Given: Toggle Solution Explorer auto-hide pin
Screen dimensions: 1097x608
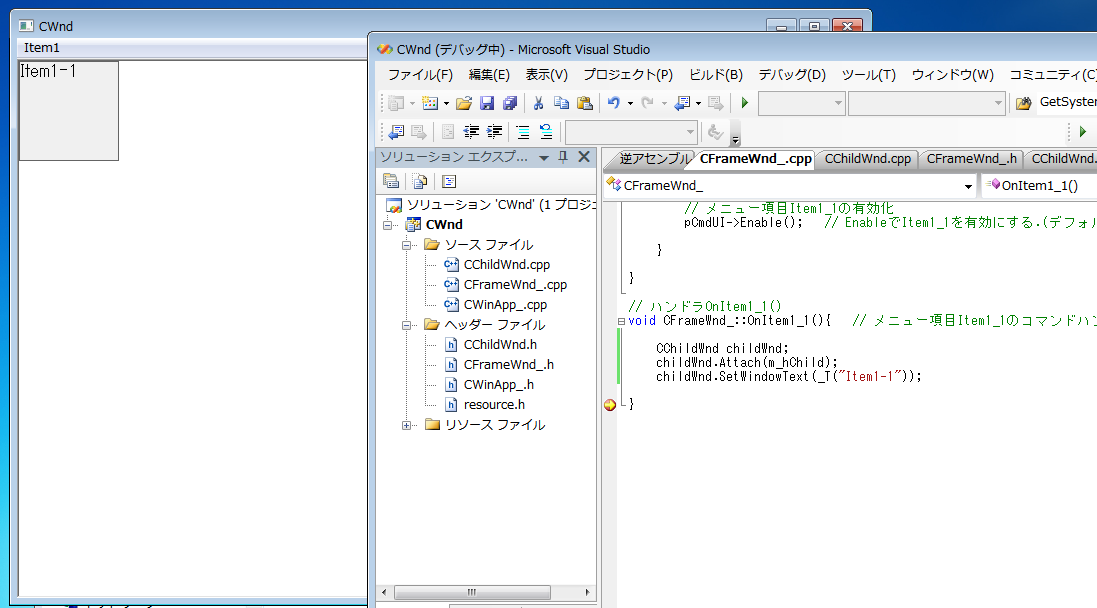Looking at the screenshot, I should pyautogui.click(x=563, y=157).
